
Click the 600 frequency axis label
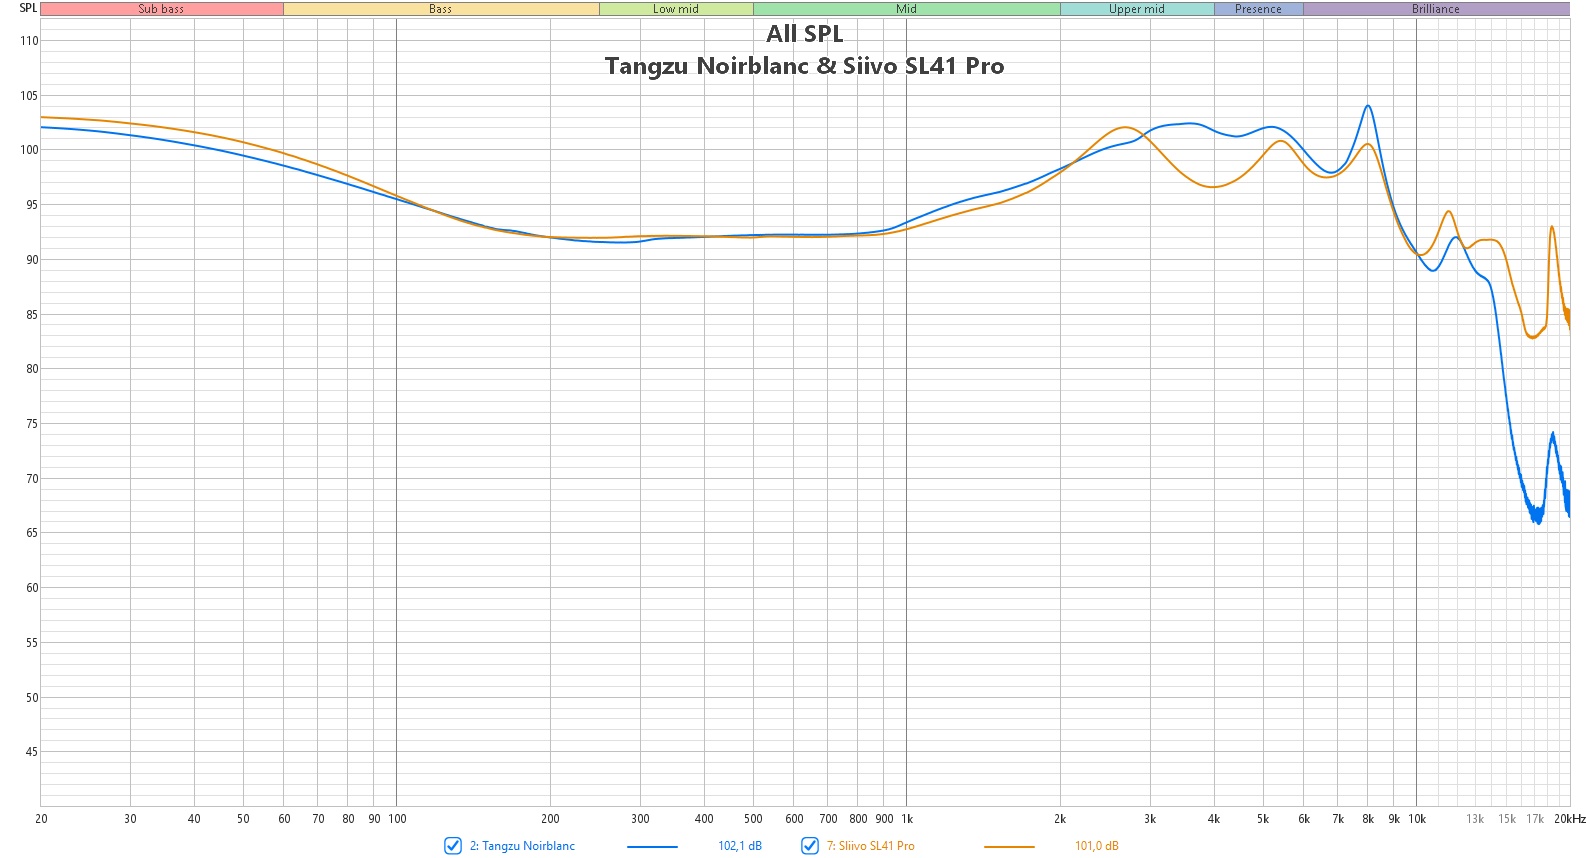pos(794,819)
